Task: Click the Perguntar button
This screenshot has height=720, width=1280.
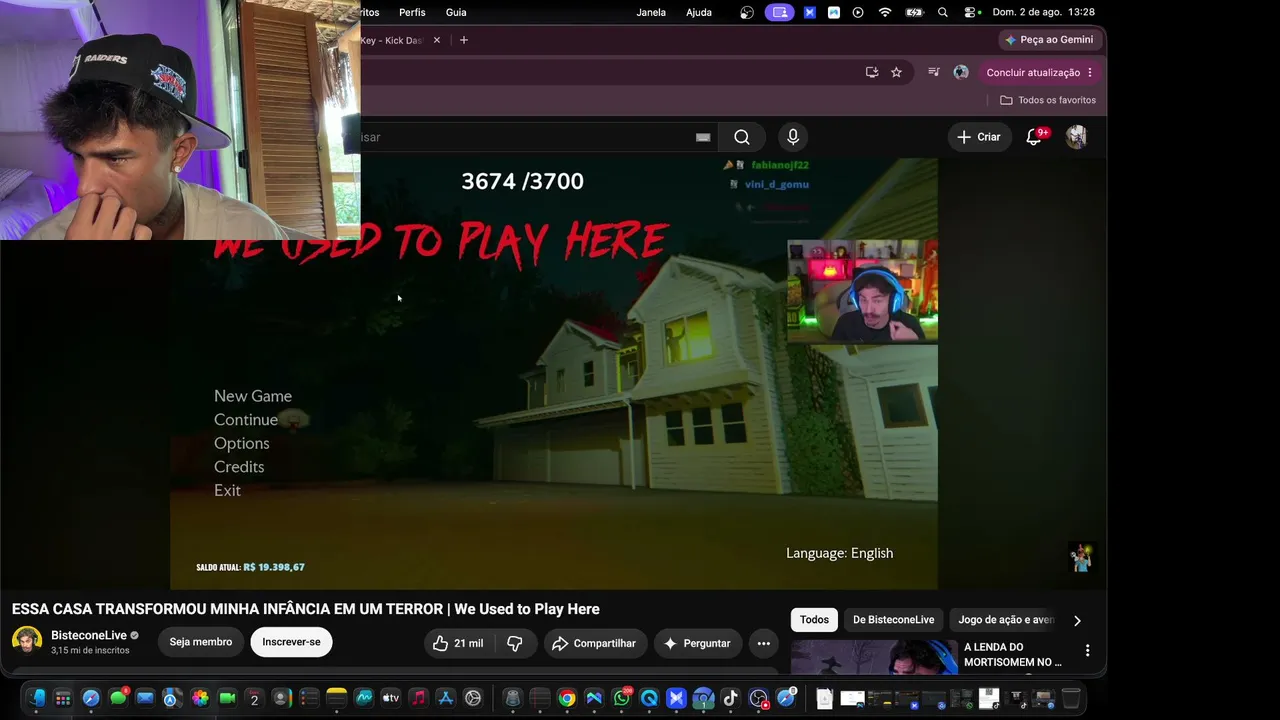Action: point(696,643)
